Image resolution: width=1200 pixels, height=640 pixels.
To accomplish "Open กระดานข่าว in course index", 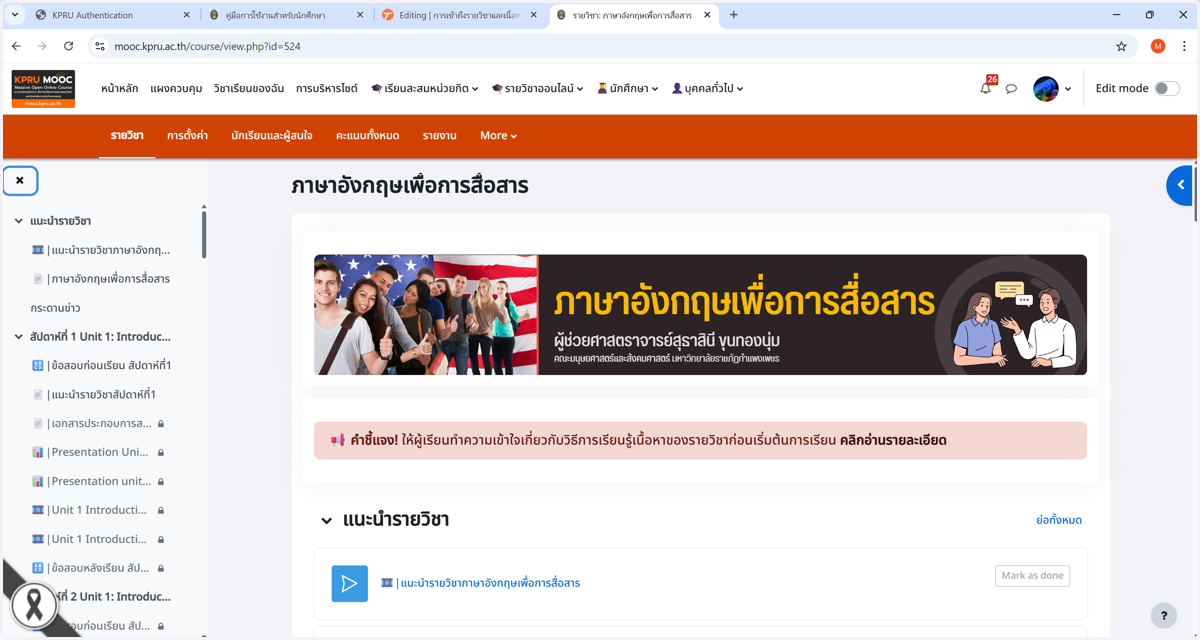I will click(56, 308).
